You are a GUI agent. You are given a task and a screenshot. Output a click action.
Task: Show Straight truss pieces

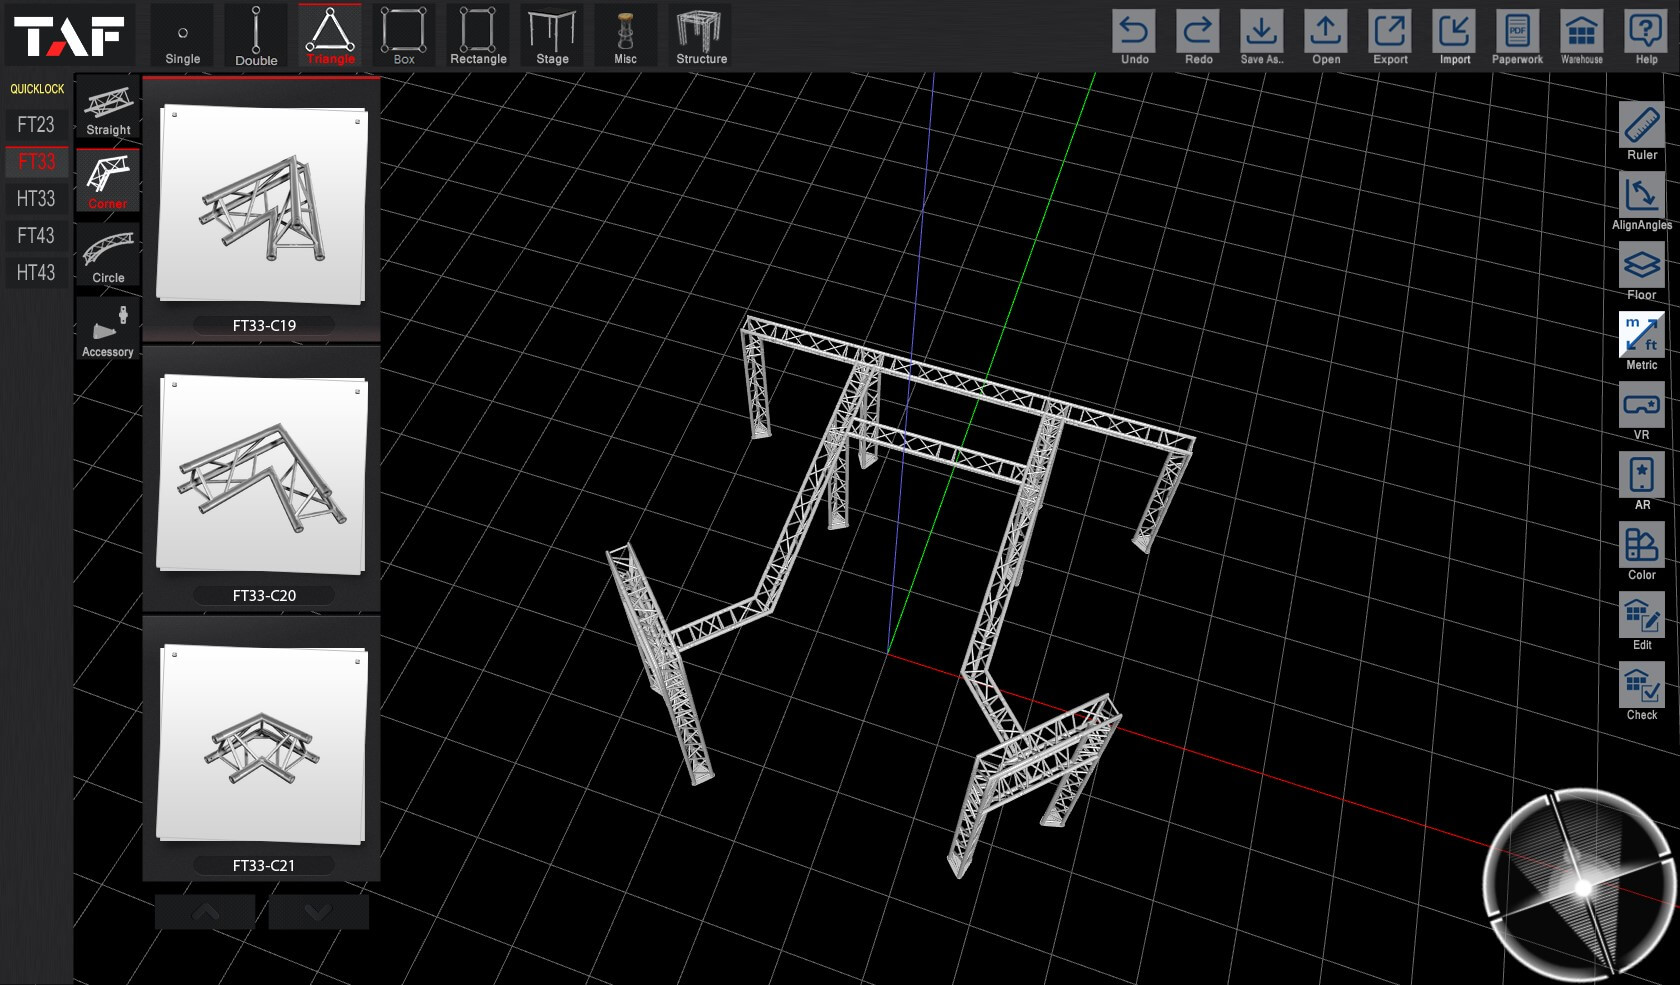[x=108, y=108]
